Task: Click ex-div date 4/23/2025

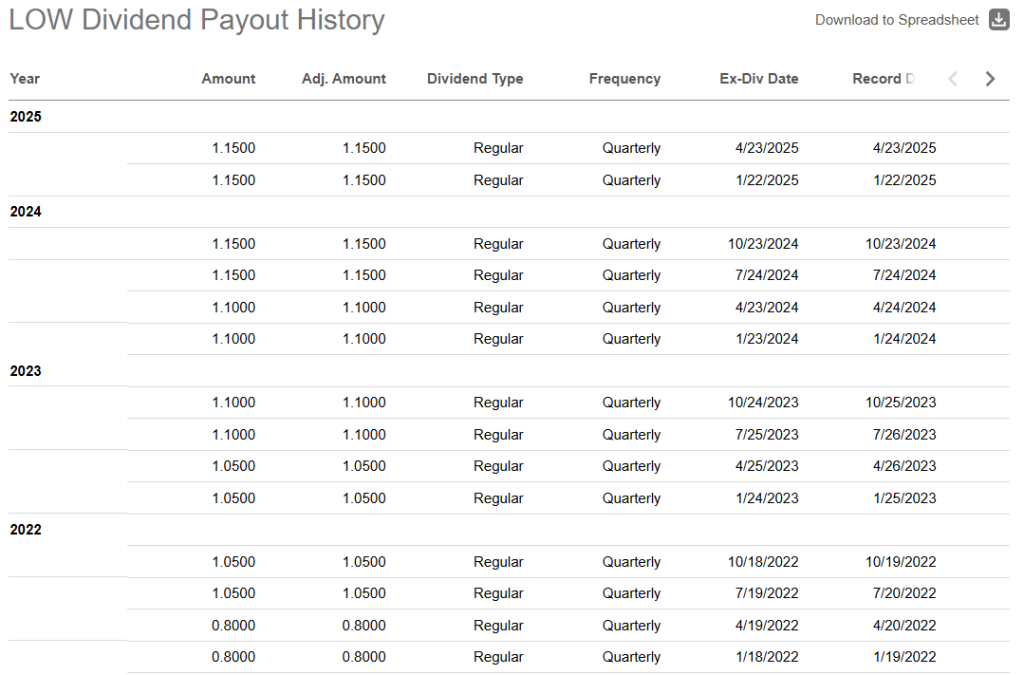Action: click(x=767, y=148)
